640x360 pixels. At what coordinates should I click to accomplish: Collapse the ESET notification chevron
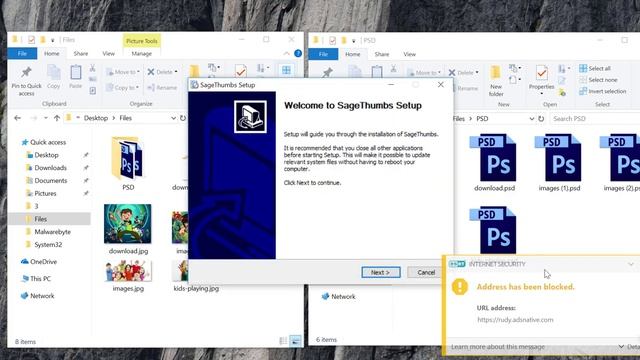pos(631,264)
